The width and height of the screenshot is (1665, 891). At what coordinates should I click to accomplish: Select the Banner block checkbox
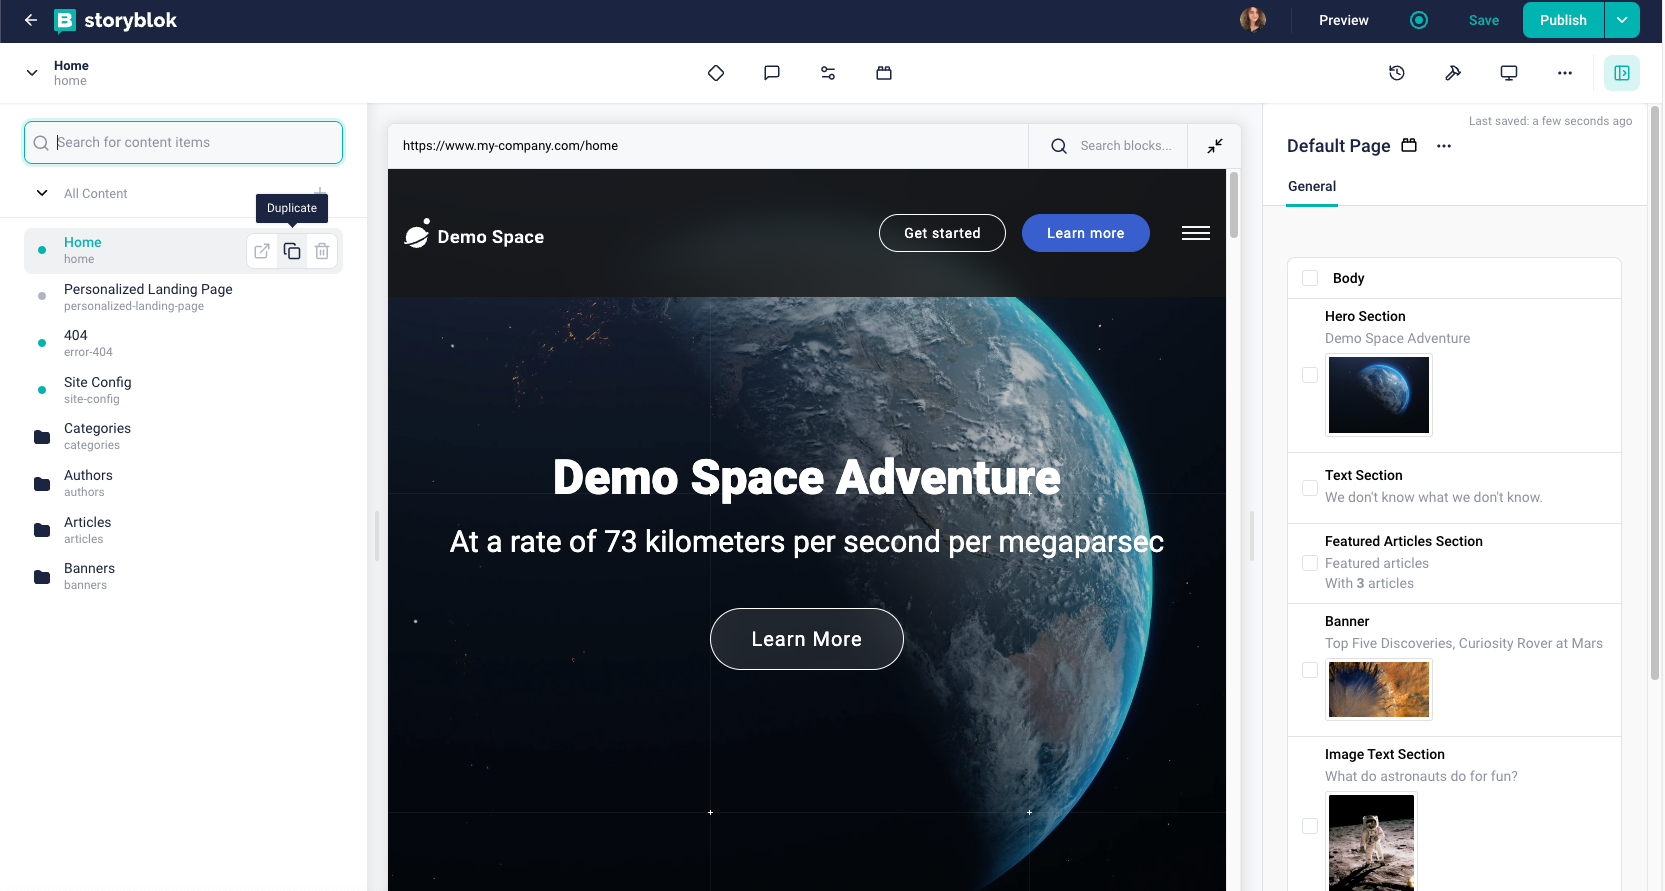1310,670
